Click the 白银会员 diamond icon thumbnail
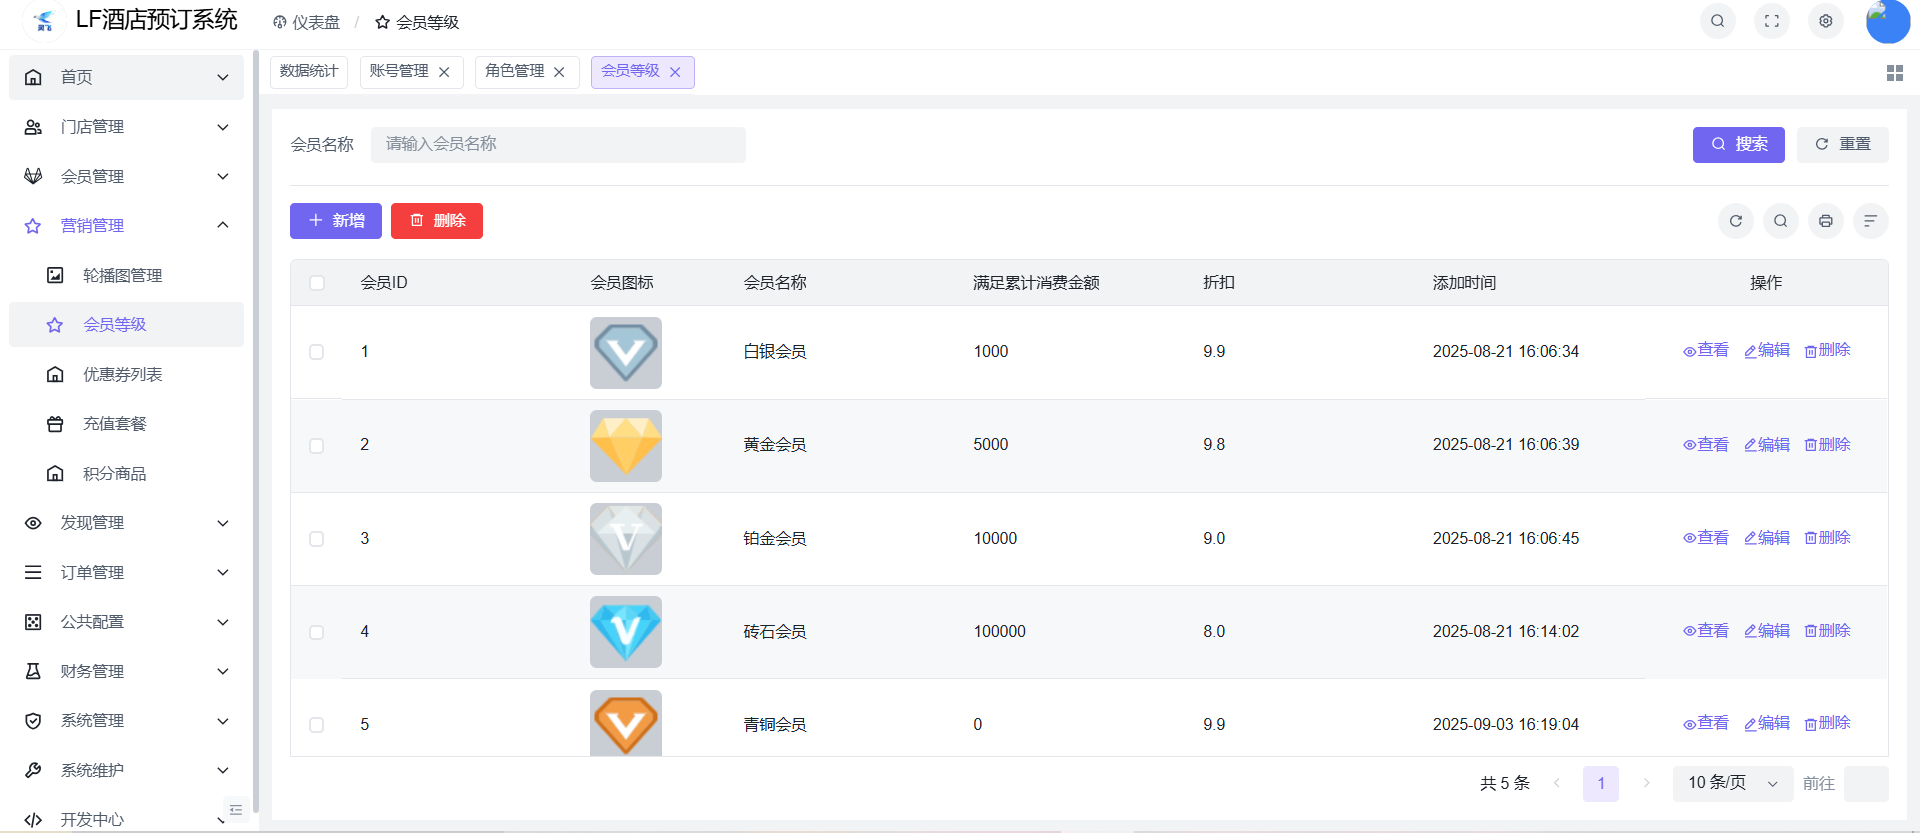1920x833 pixels. pyautogui.click(x=626, y=353)
